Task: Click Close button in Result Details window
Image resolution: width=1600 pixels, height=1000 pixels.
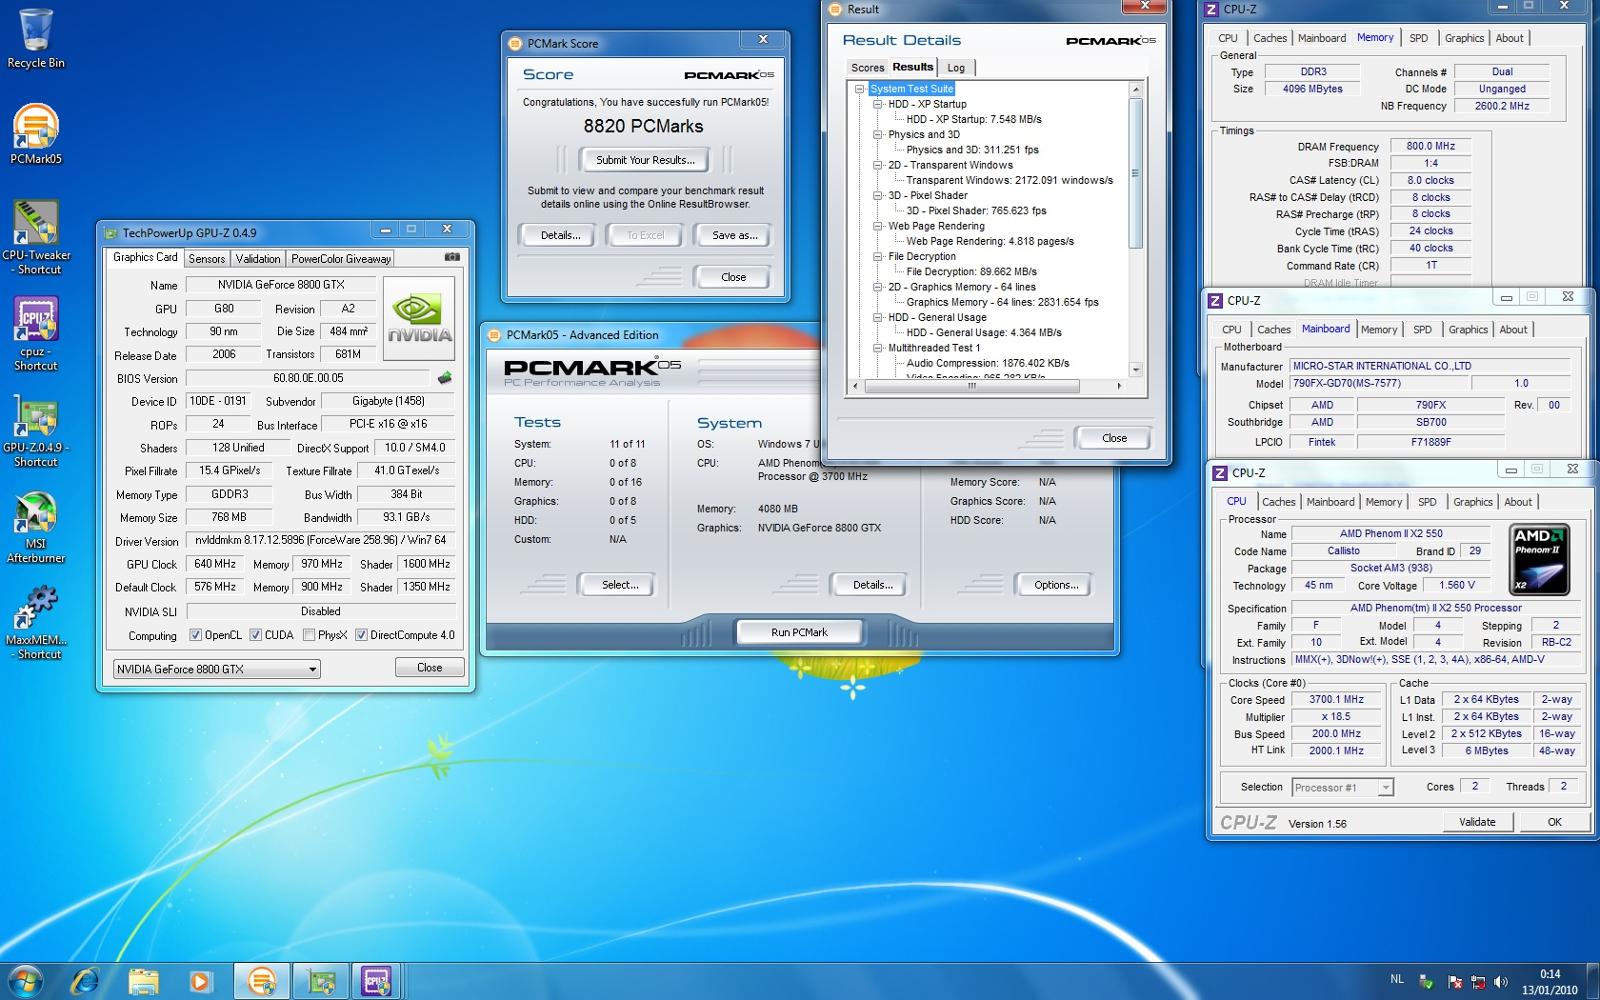Action: 1114,438
